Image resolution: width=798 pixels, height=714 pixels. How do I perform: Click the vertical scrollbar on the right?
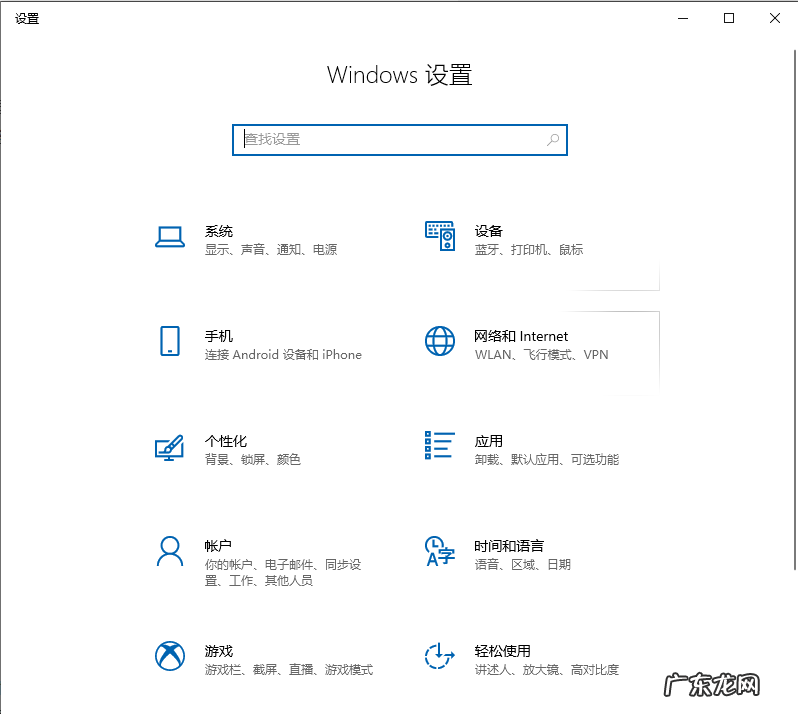coord(794,310)
